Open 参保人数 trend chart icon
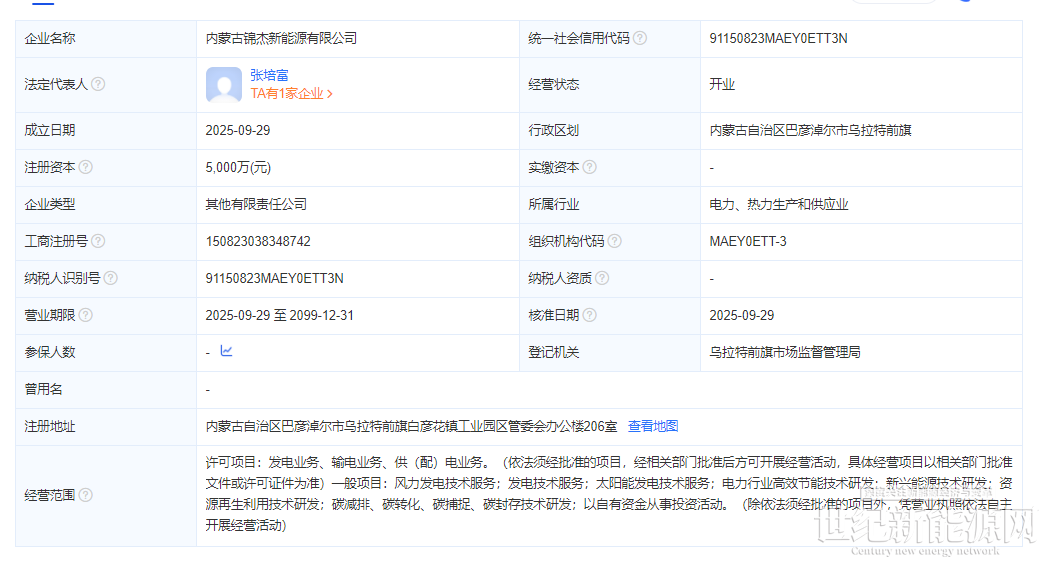The height and width of the screenshot is (561, 1045). (x=226, y=351)
